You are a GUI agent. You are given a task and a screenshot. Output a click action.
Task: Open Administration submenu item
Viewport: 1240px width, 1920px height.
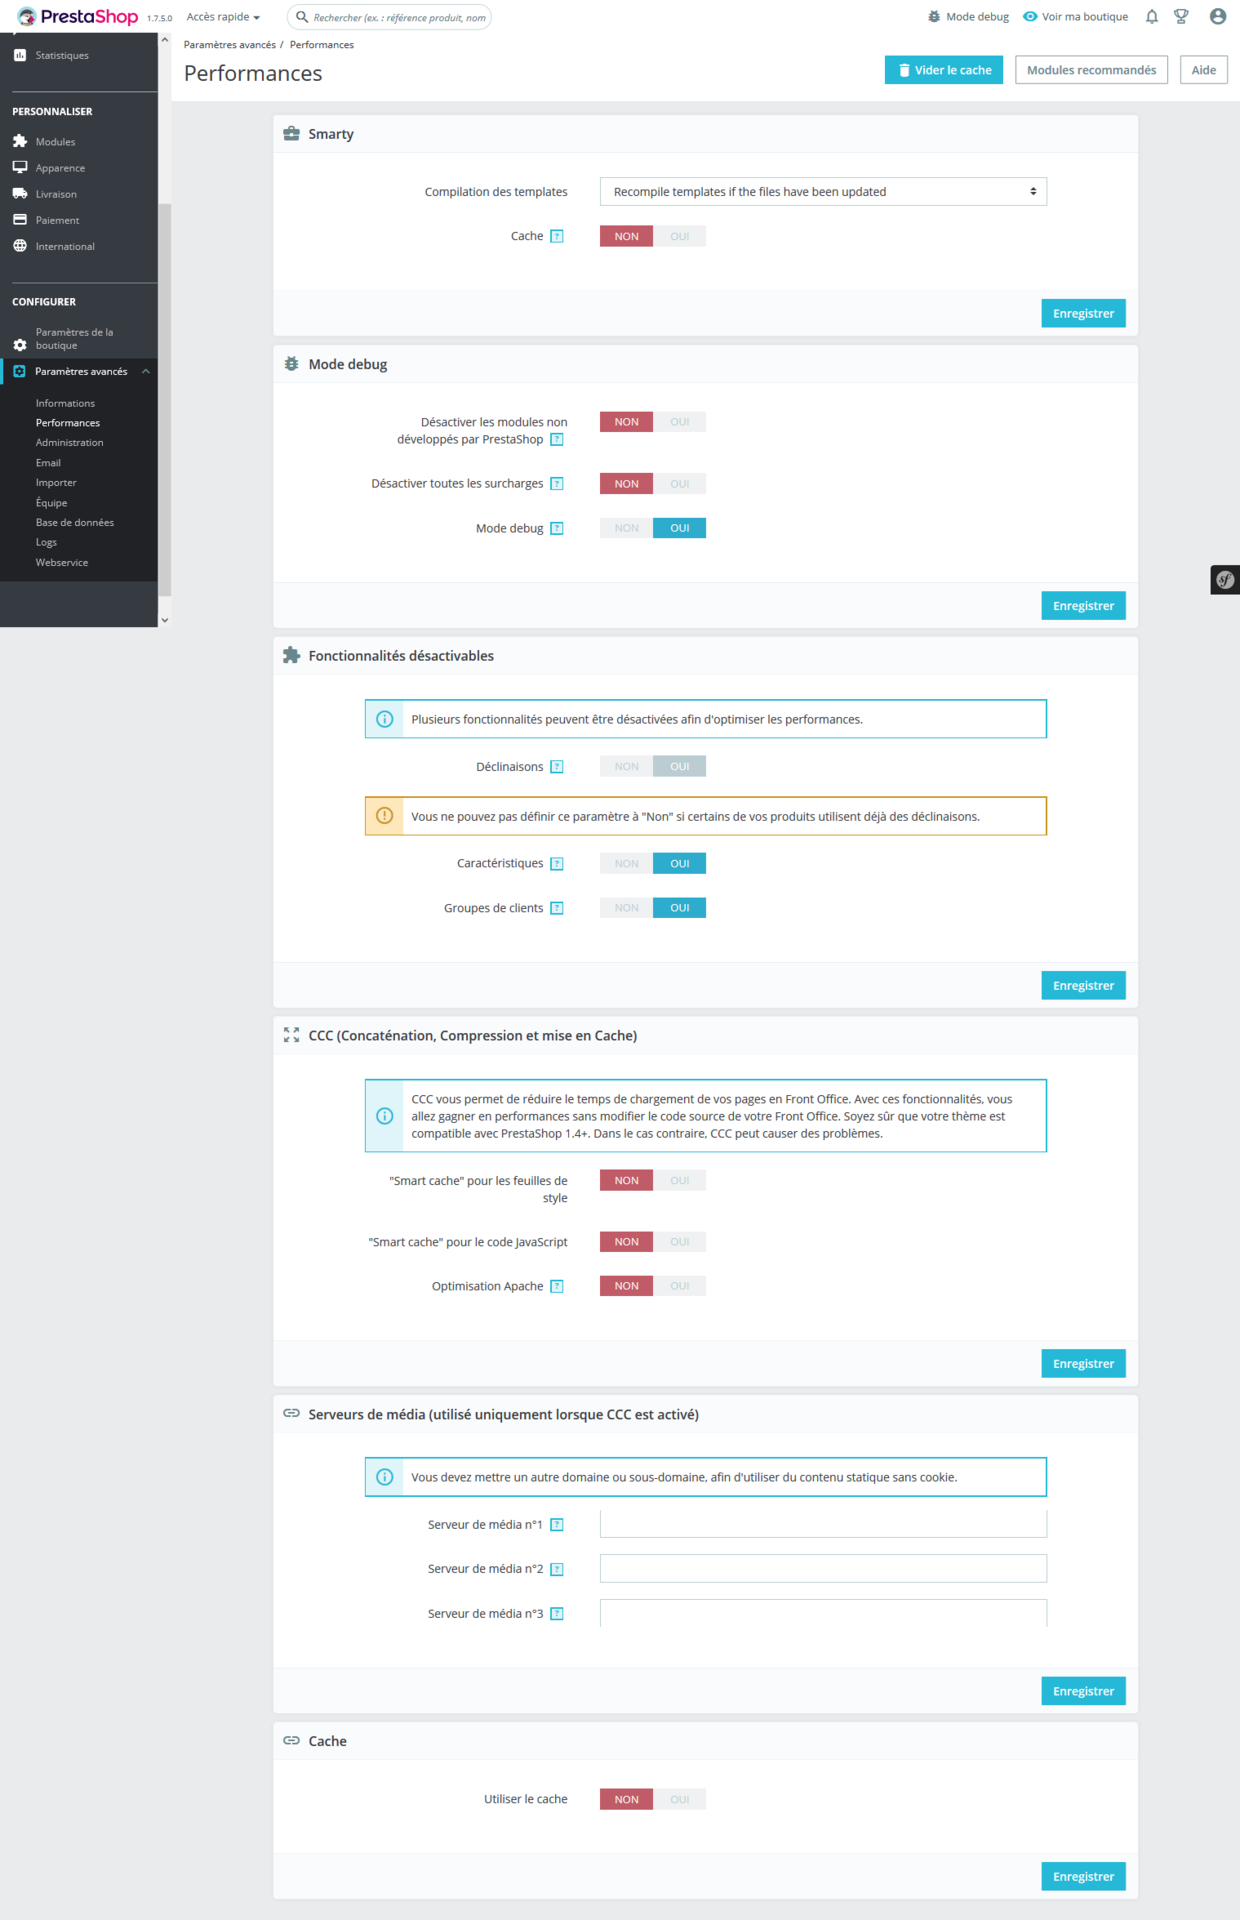(69, 443)
